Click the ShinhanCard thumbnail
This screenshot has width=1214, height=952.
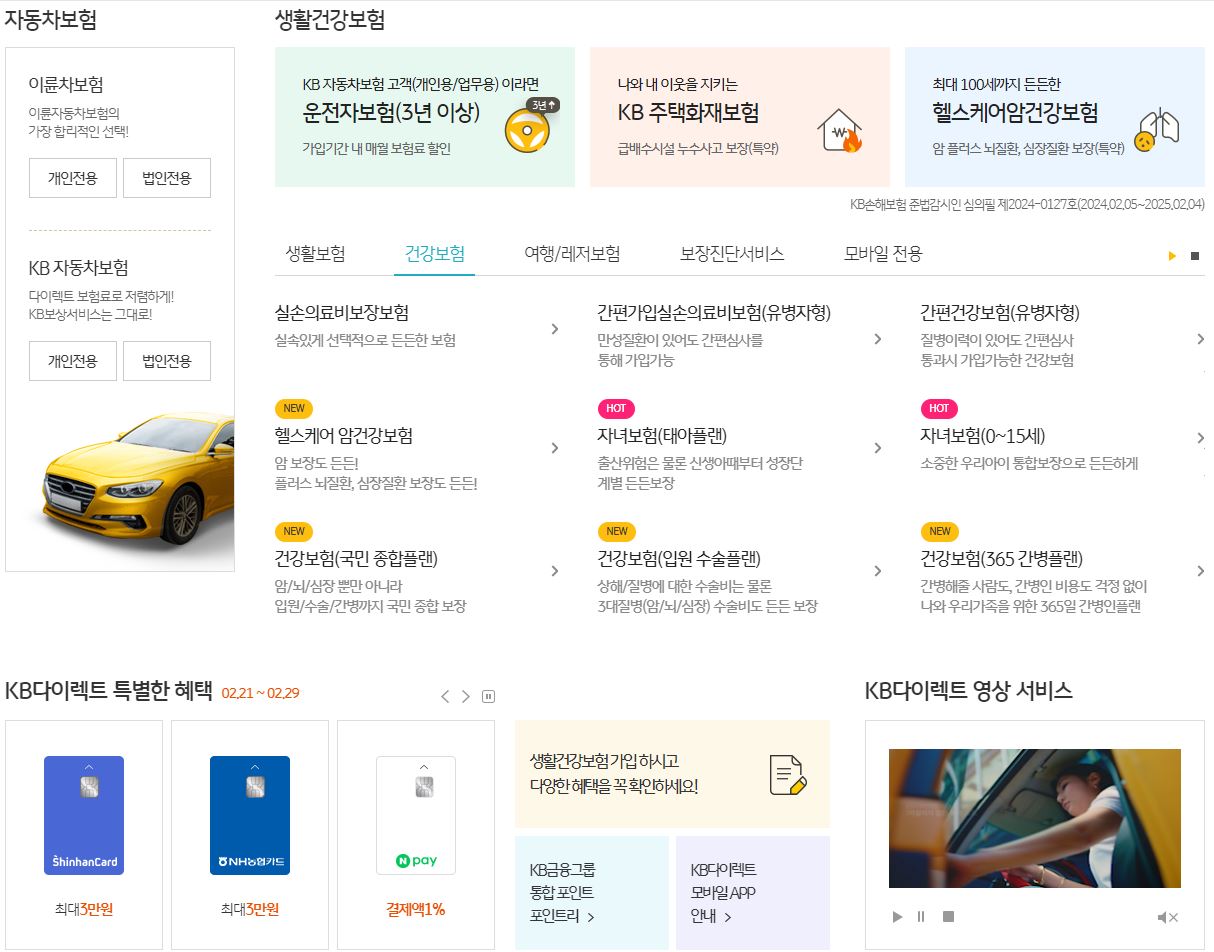(85, 815)
